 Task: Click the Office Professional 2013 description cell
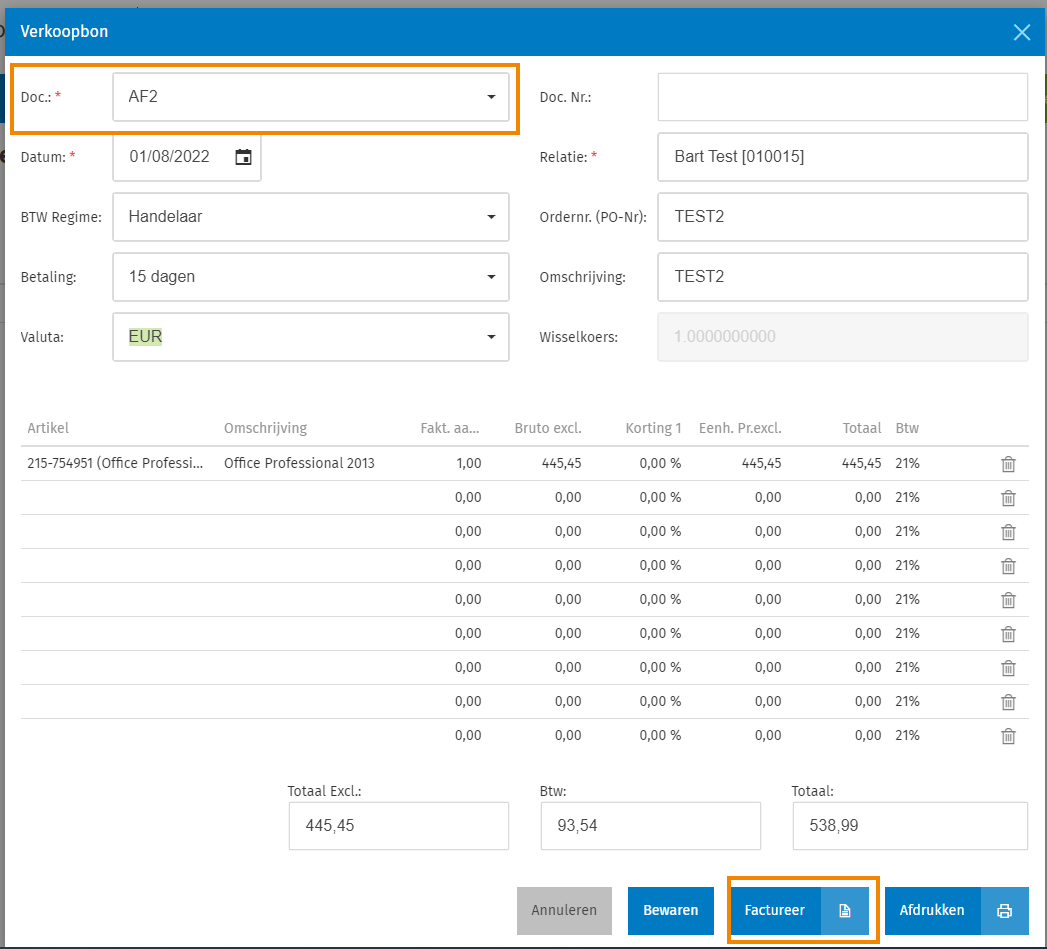click(x=299, y=463)
